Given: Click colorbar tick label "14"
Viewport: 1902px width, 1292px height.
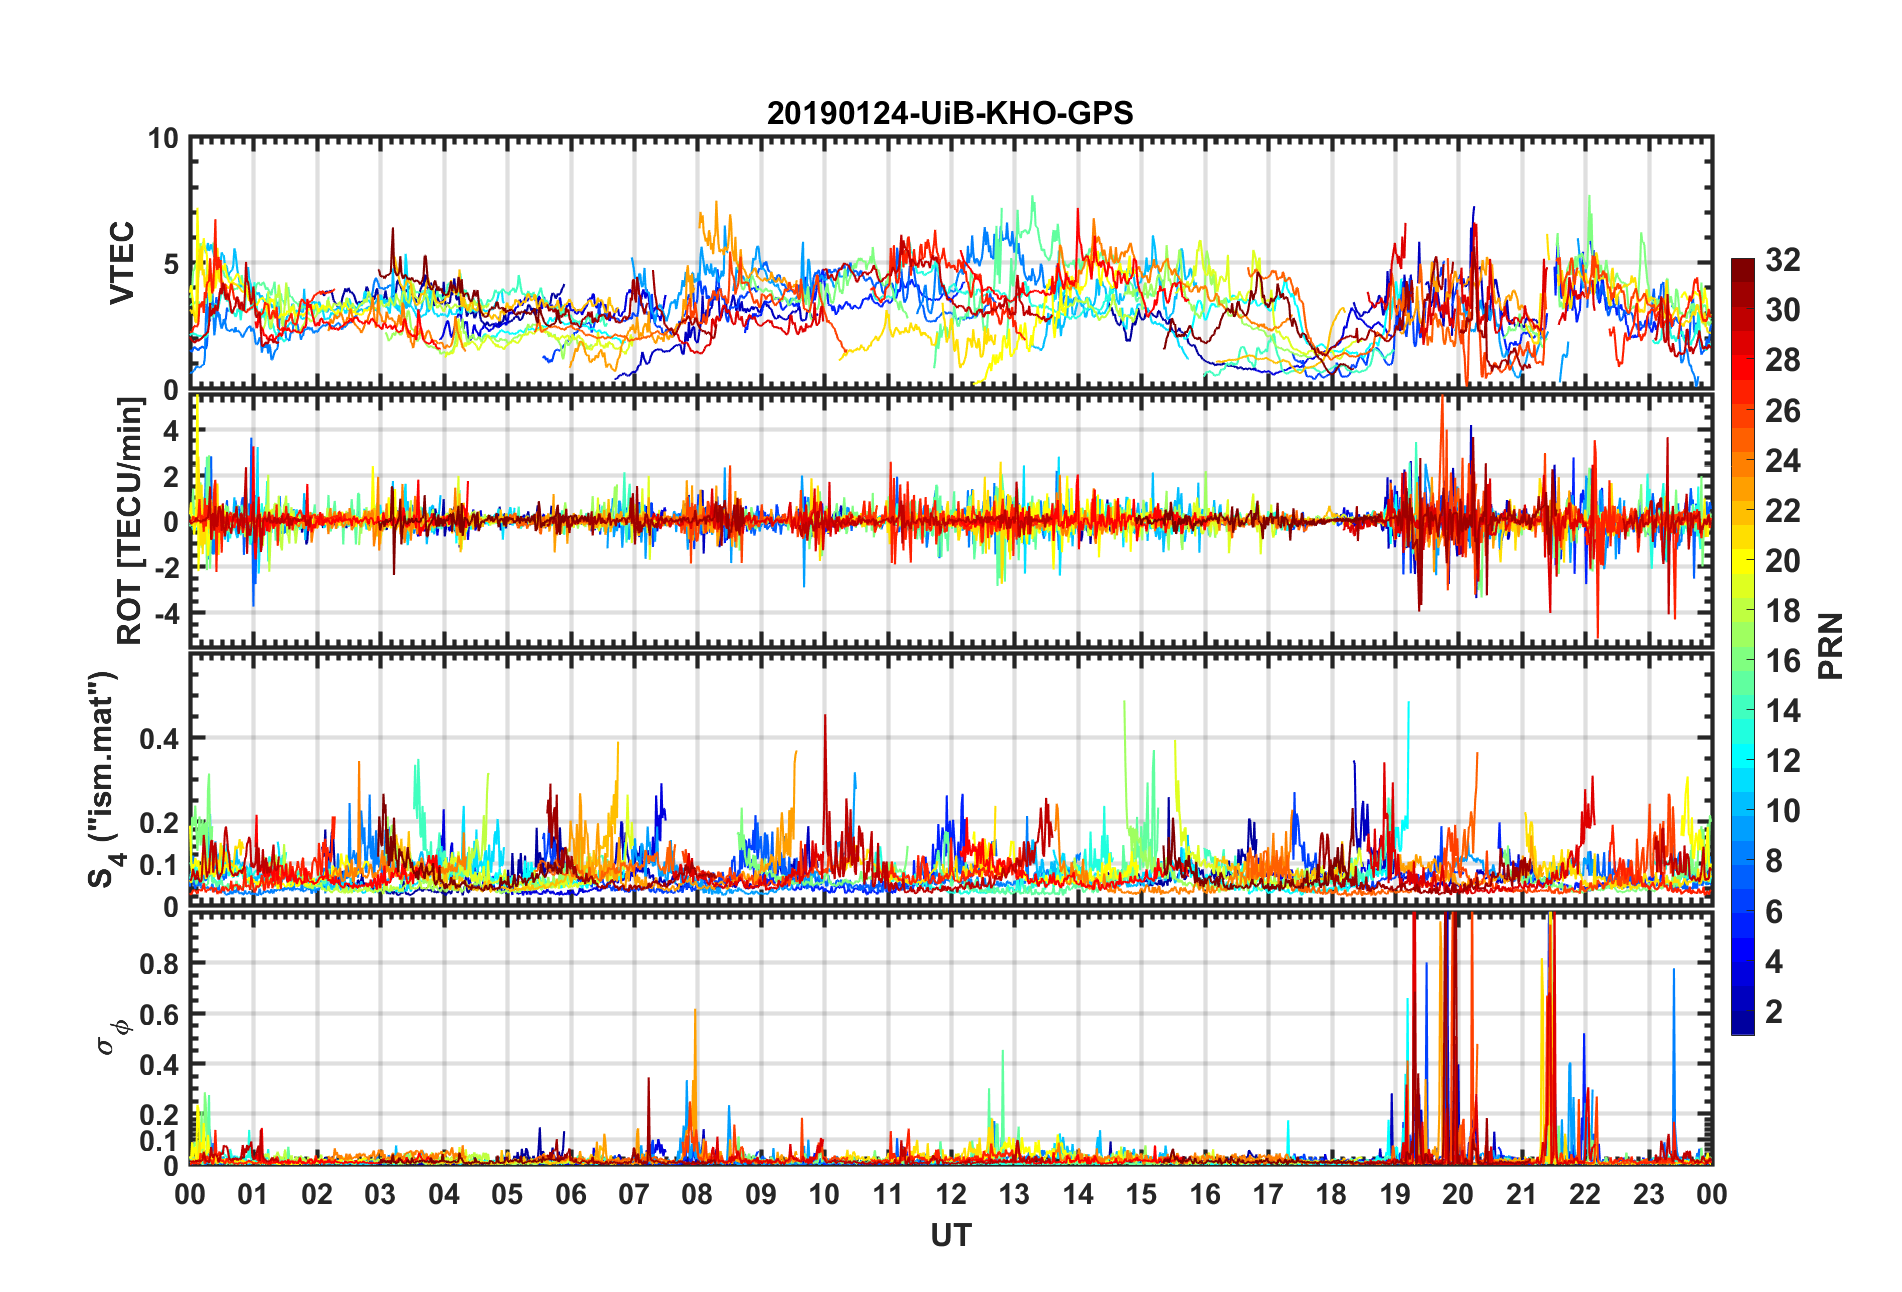Looking at the screenshot, I should click(x=1783, y=711).
